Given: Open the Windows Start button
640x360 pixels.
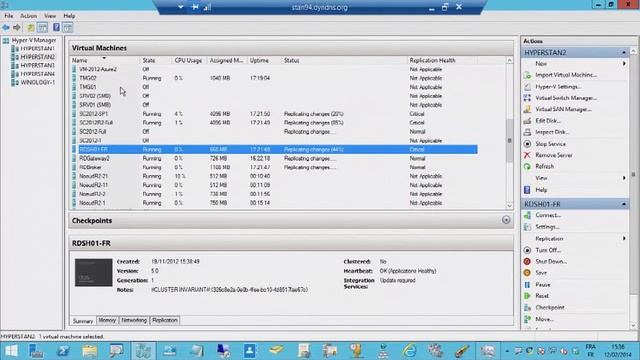Looking at the screenshot, I should point(11,351).
